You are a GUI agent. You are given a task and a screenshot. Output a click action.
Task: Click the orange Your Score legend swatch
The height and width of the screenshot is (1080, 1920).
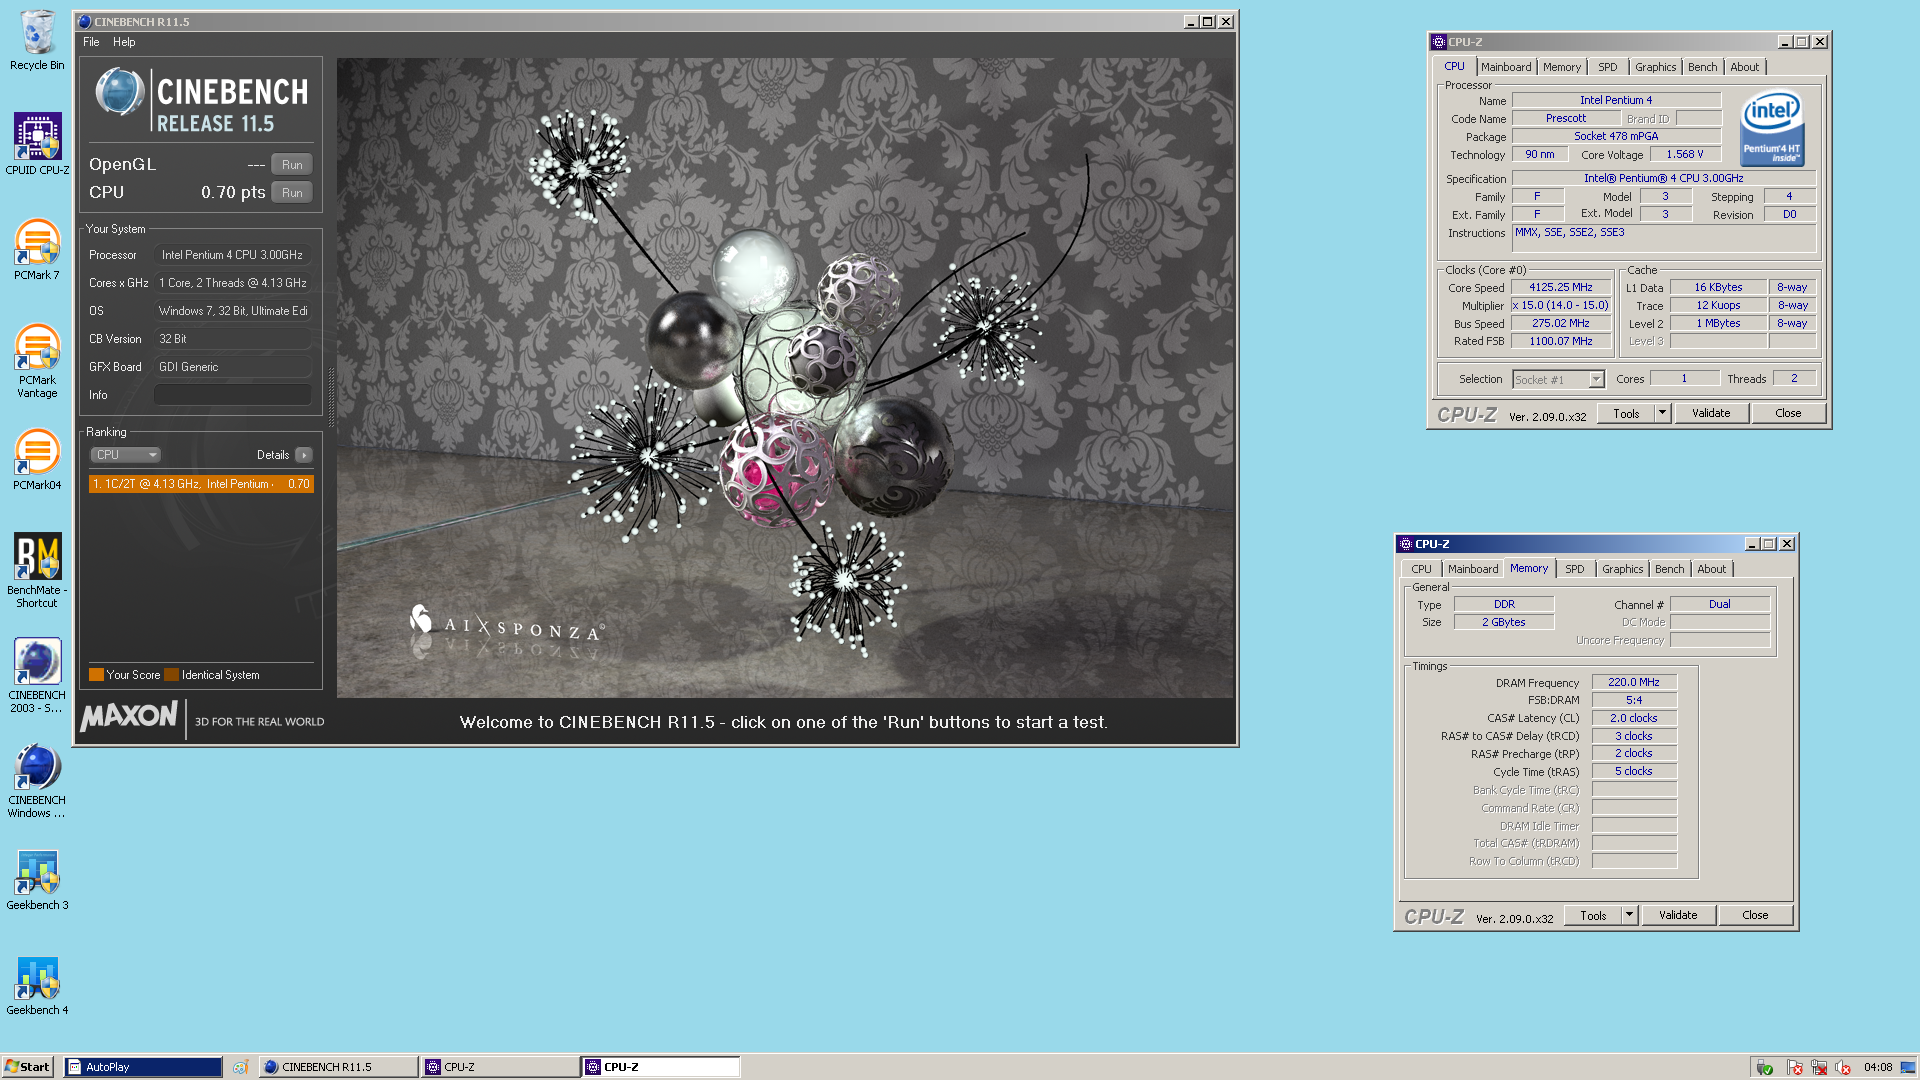[96, 675]
